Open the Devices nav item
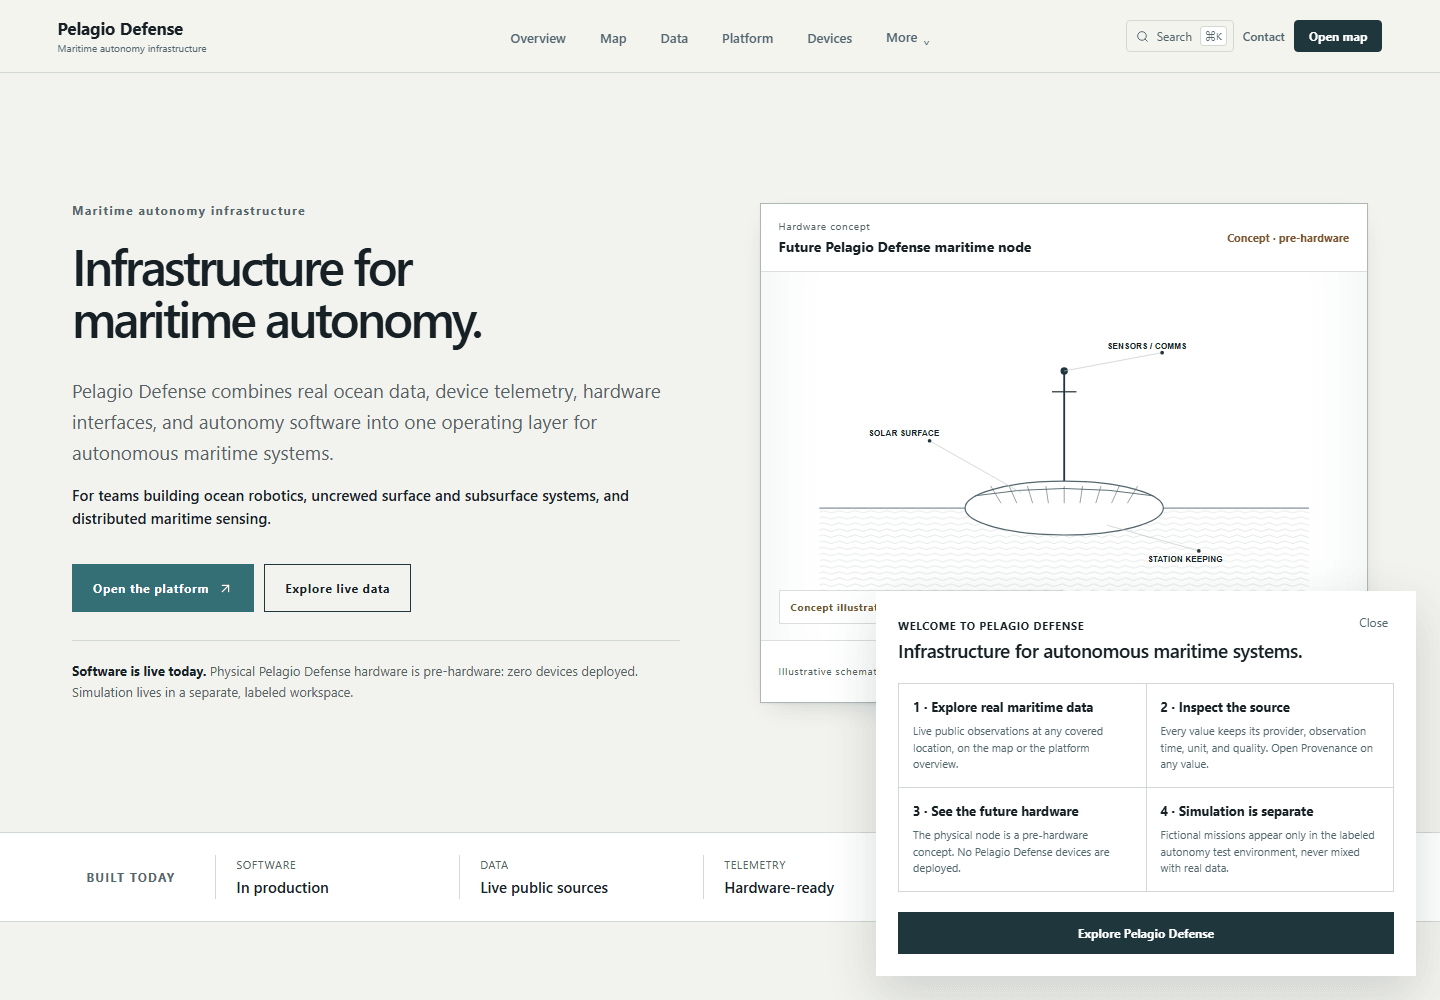This screenshot has height=1000, width=1440. pos(830,38)
